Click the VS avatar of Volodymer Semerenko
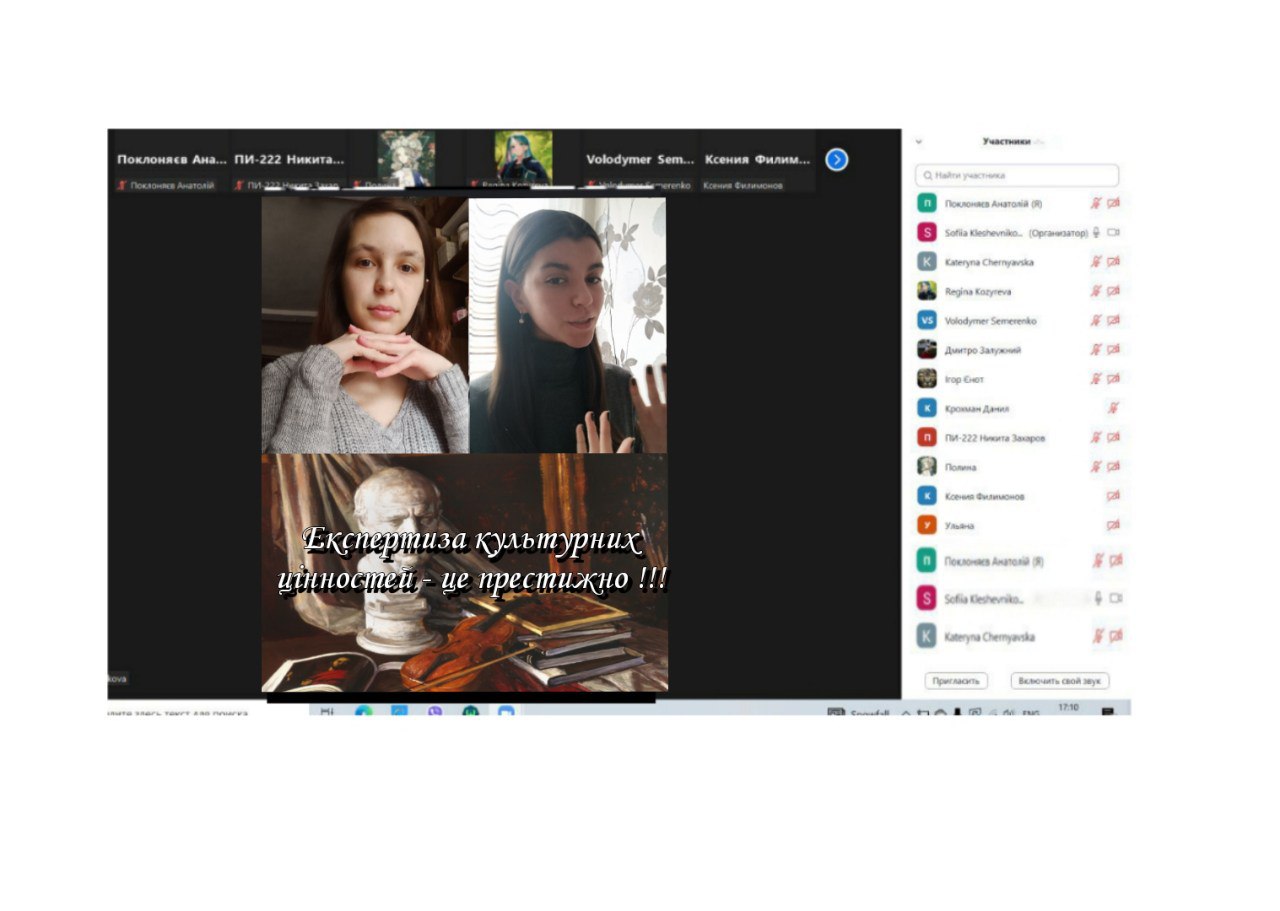The width and height of the screenshot is (1280, 911). 927,320
